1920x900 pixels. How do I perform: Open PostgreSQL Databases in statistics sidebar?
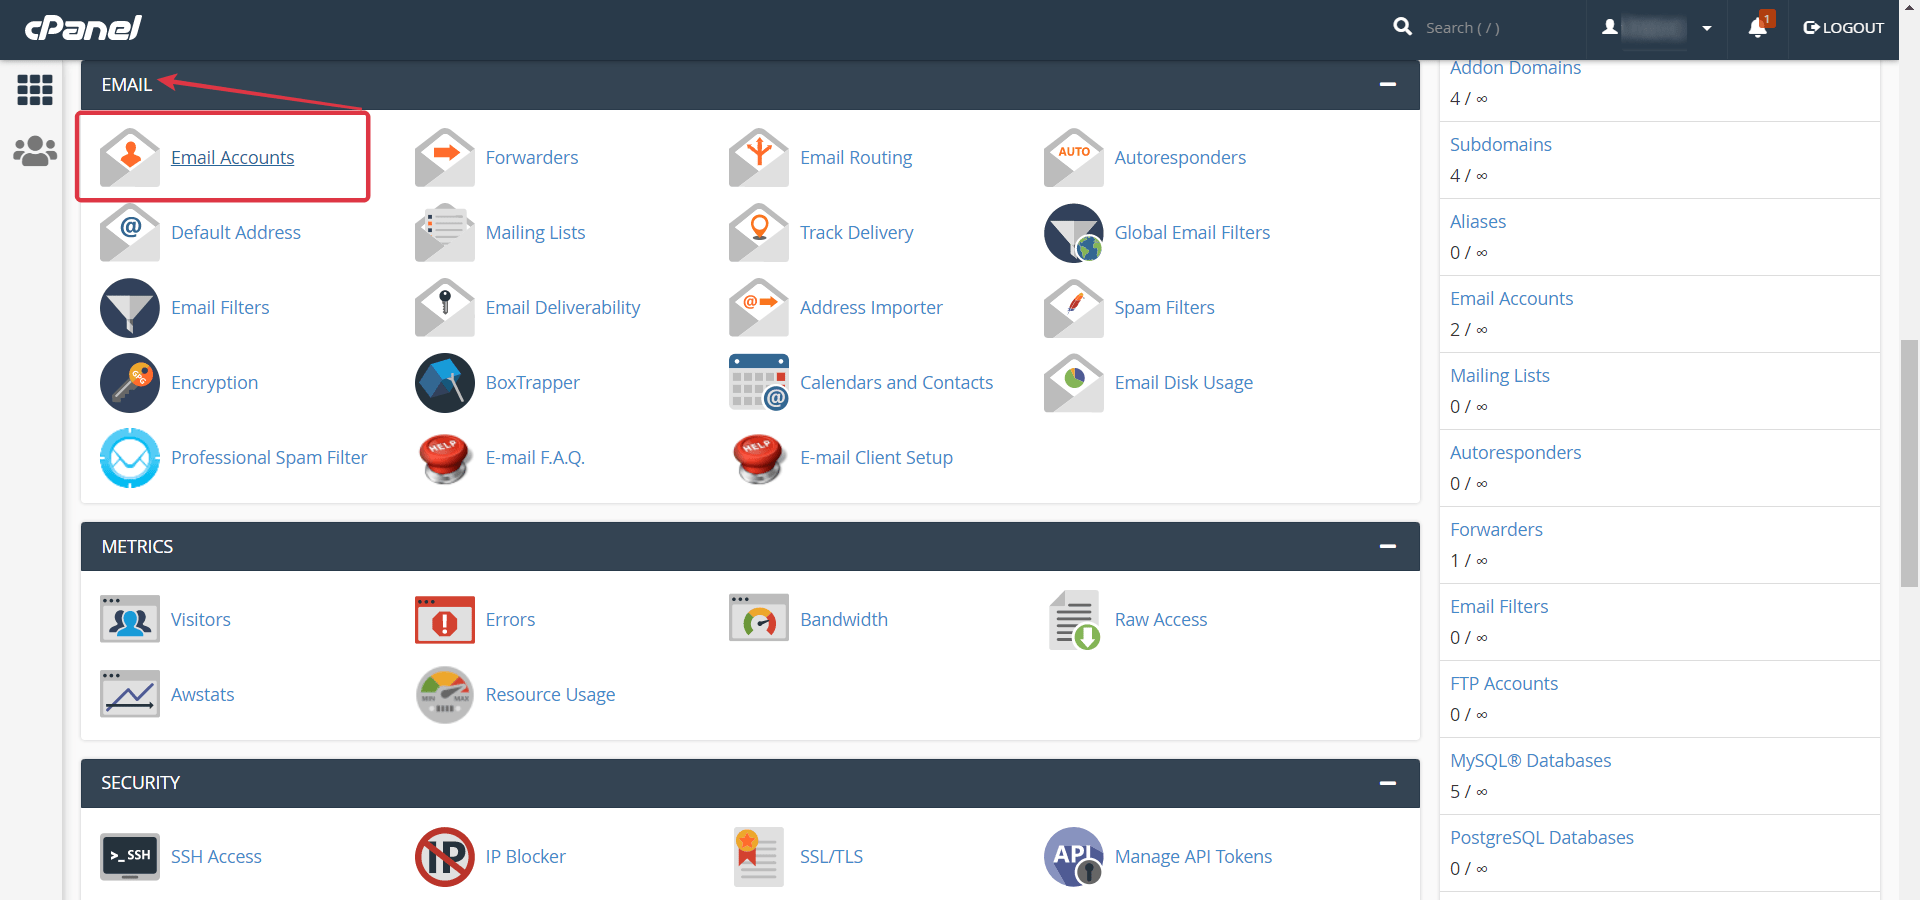(x=1541, y=838)
